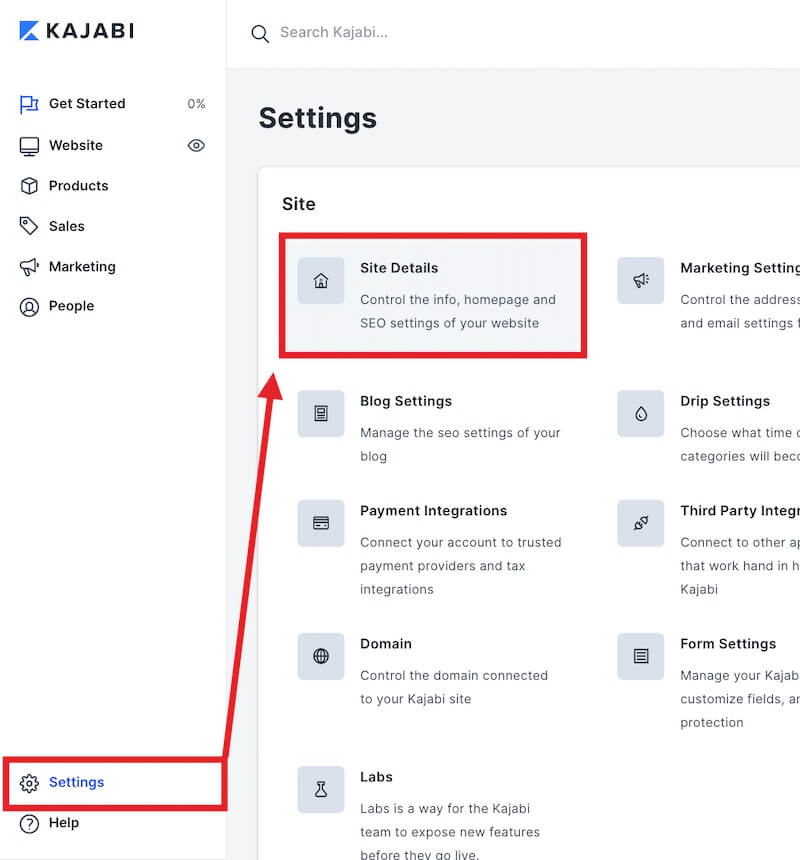Click the Drip Settings droplet icon
This screenshot has width=800, height=860.
[640, 413]
